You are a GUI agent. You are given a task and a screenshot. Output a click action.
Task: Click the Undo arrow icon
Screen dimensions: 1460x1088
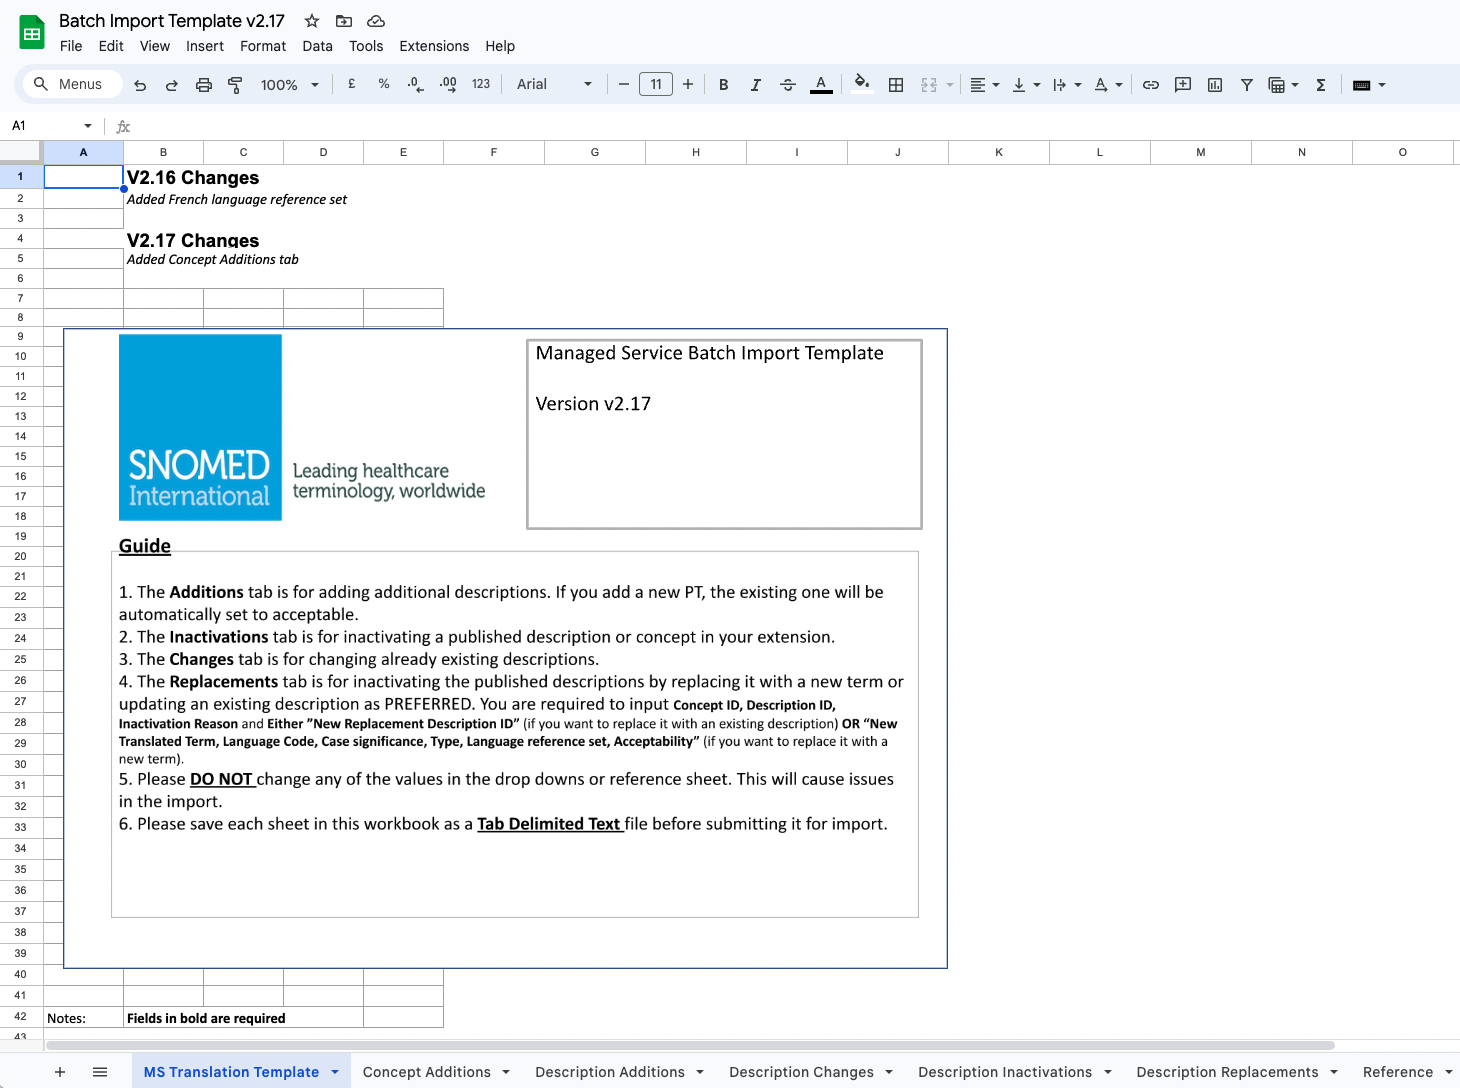coord(140,85)
